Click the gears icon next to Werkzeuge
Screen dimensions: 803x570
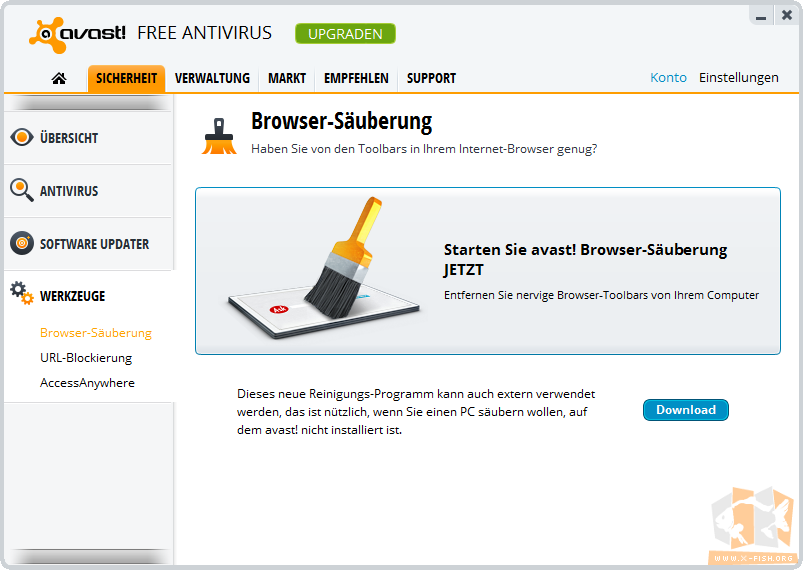(x=22, y=293)
